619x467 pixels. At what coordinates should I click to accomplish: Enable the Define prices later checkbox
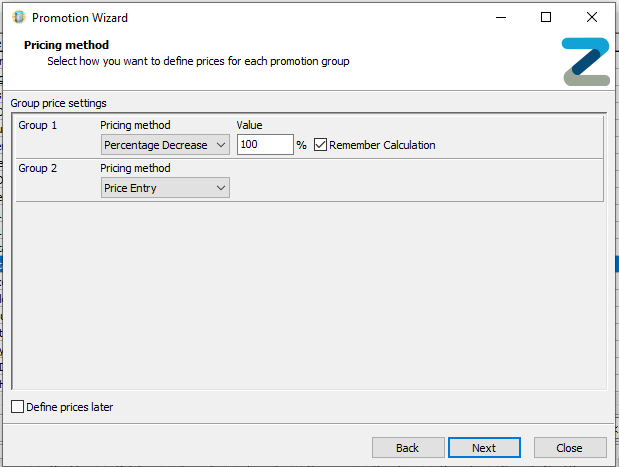[x=17, y=407]
